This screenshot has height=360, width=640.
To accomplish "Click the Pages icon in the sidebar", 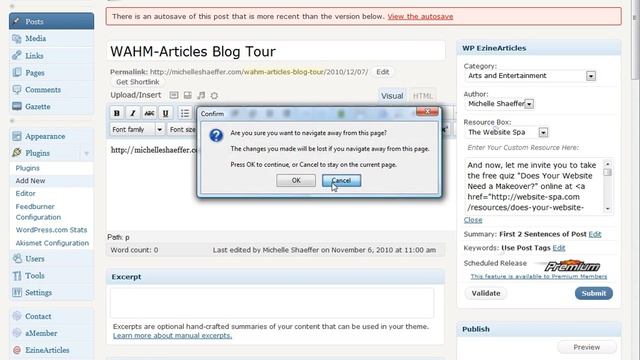I will click(x=17, y=73).
